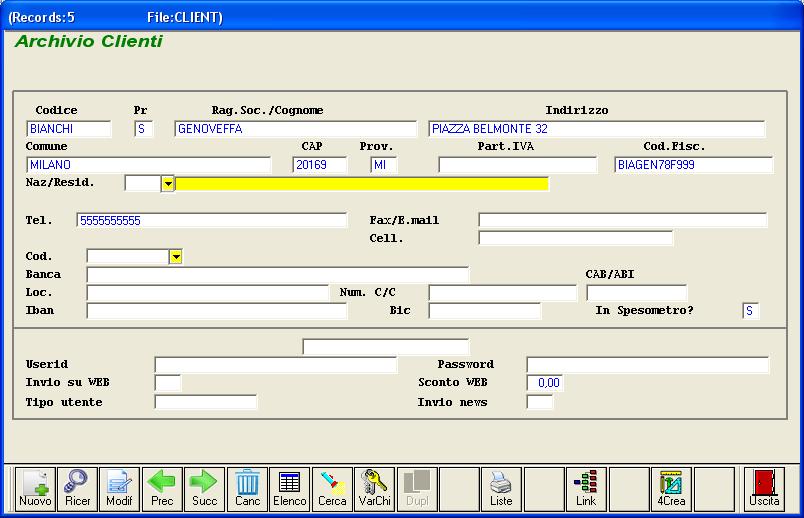The width and height of the screenshot is (804, 518).
Task: Click the Prov. field MI
Action: point(384,165)
